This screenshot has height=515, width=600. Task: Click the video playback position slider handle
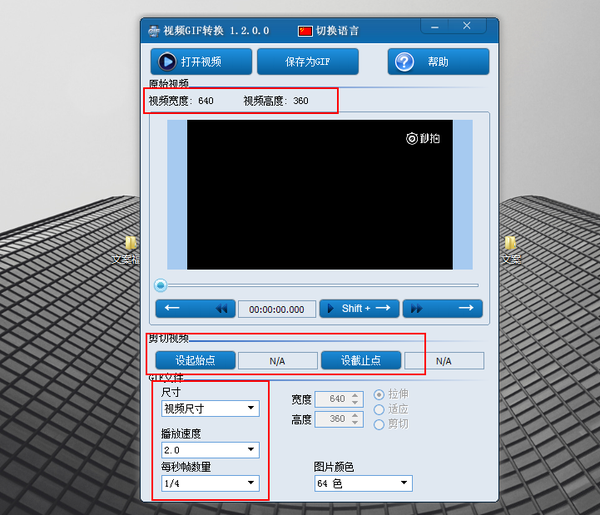[x=161, y=285]
